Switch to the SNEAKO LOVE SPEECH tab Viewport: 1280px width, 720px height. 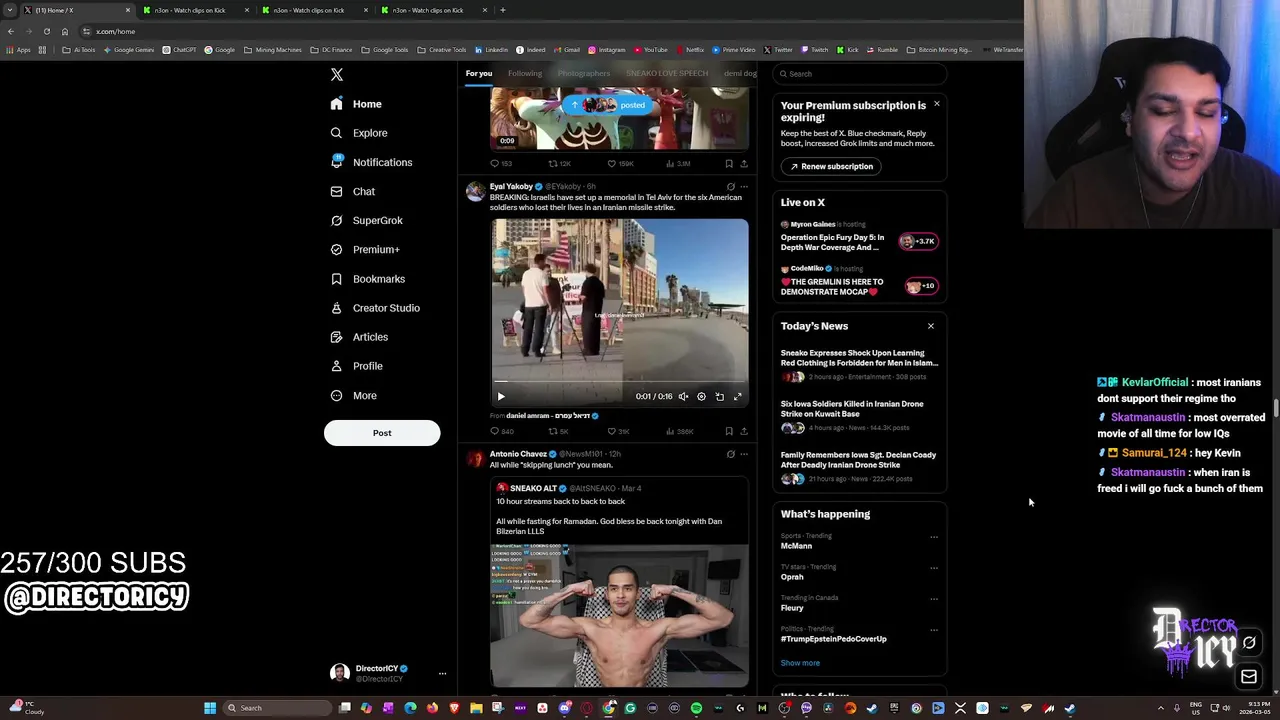pos(667,73)
